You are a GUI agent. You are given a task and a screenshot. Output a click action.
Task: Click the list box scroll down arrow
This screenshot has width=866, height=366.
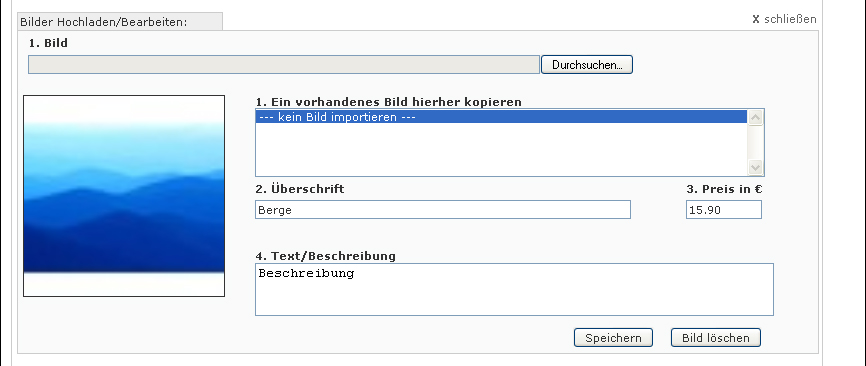[754, 167]
